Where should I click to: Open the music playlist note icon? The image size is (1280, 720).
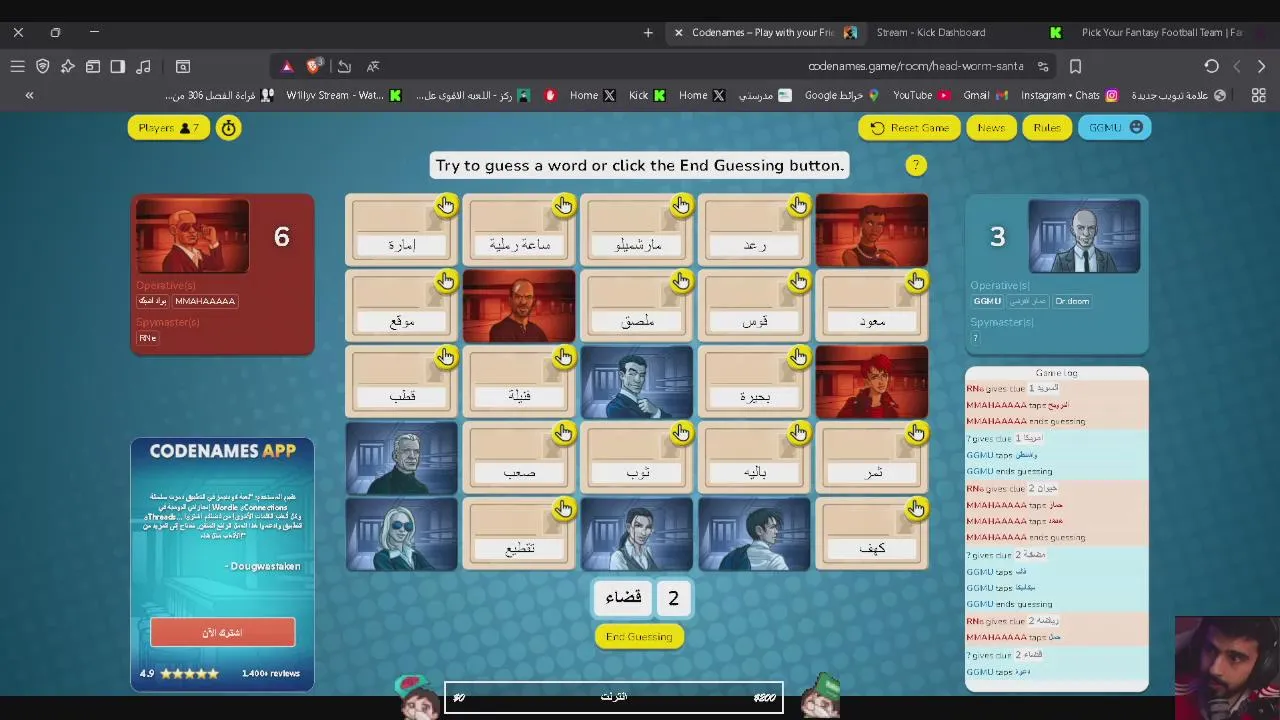[x=143, y=66]
